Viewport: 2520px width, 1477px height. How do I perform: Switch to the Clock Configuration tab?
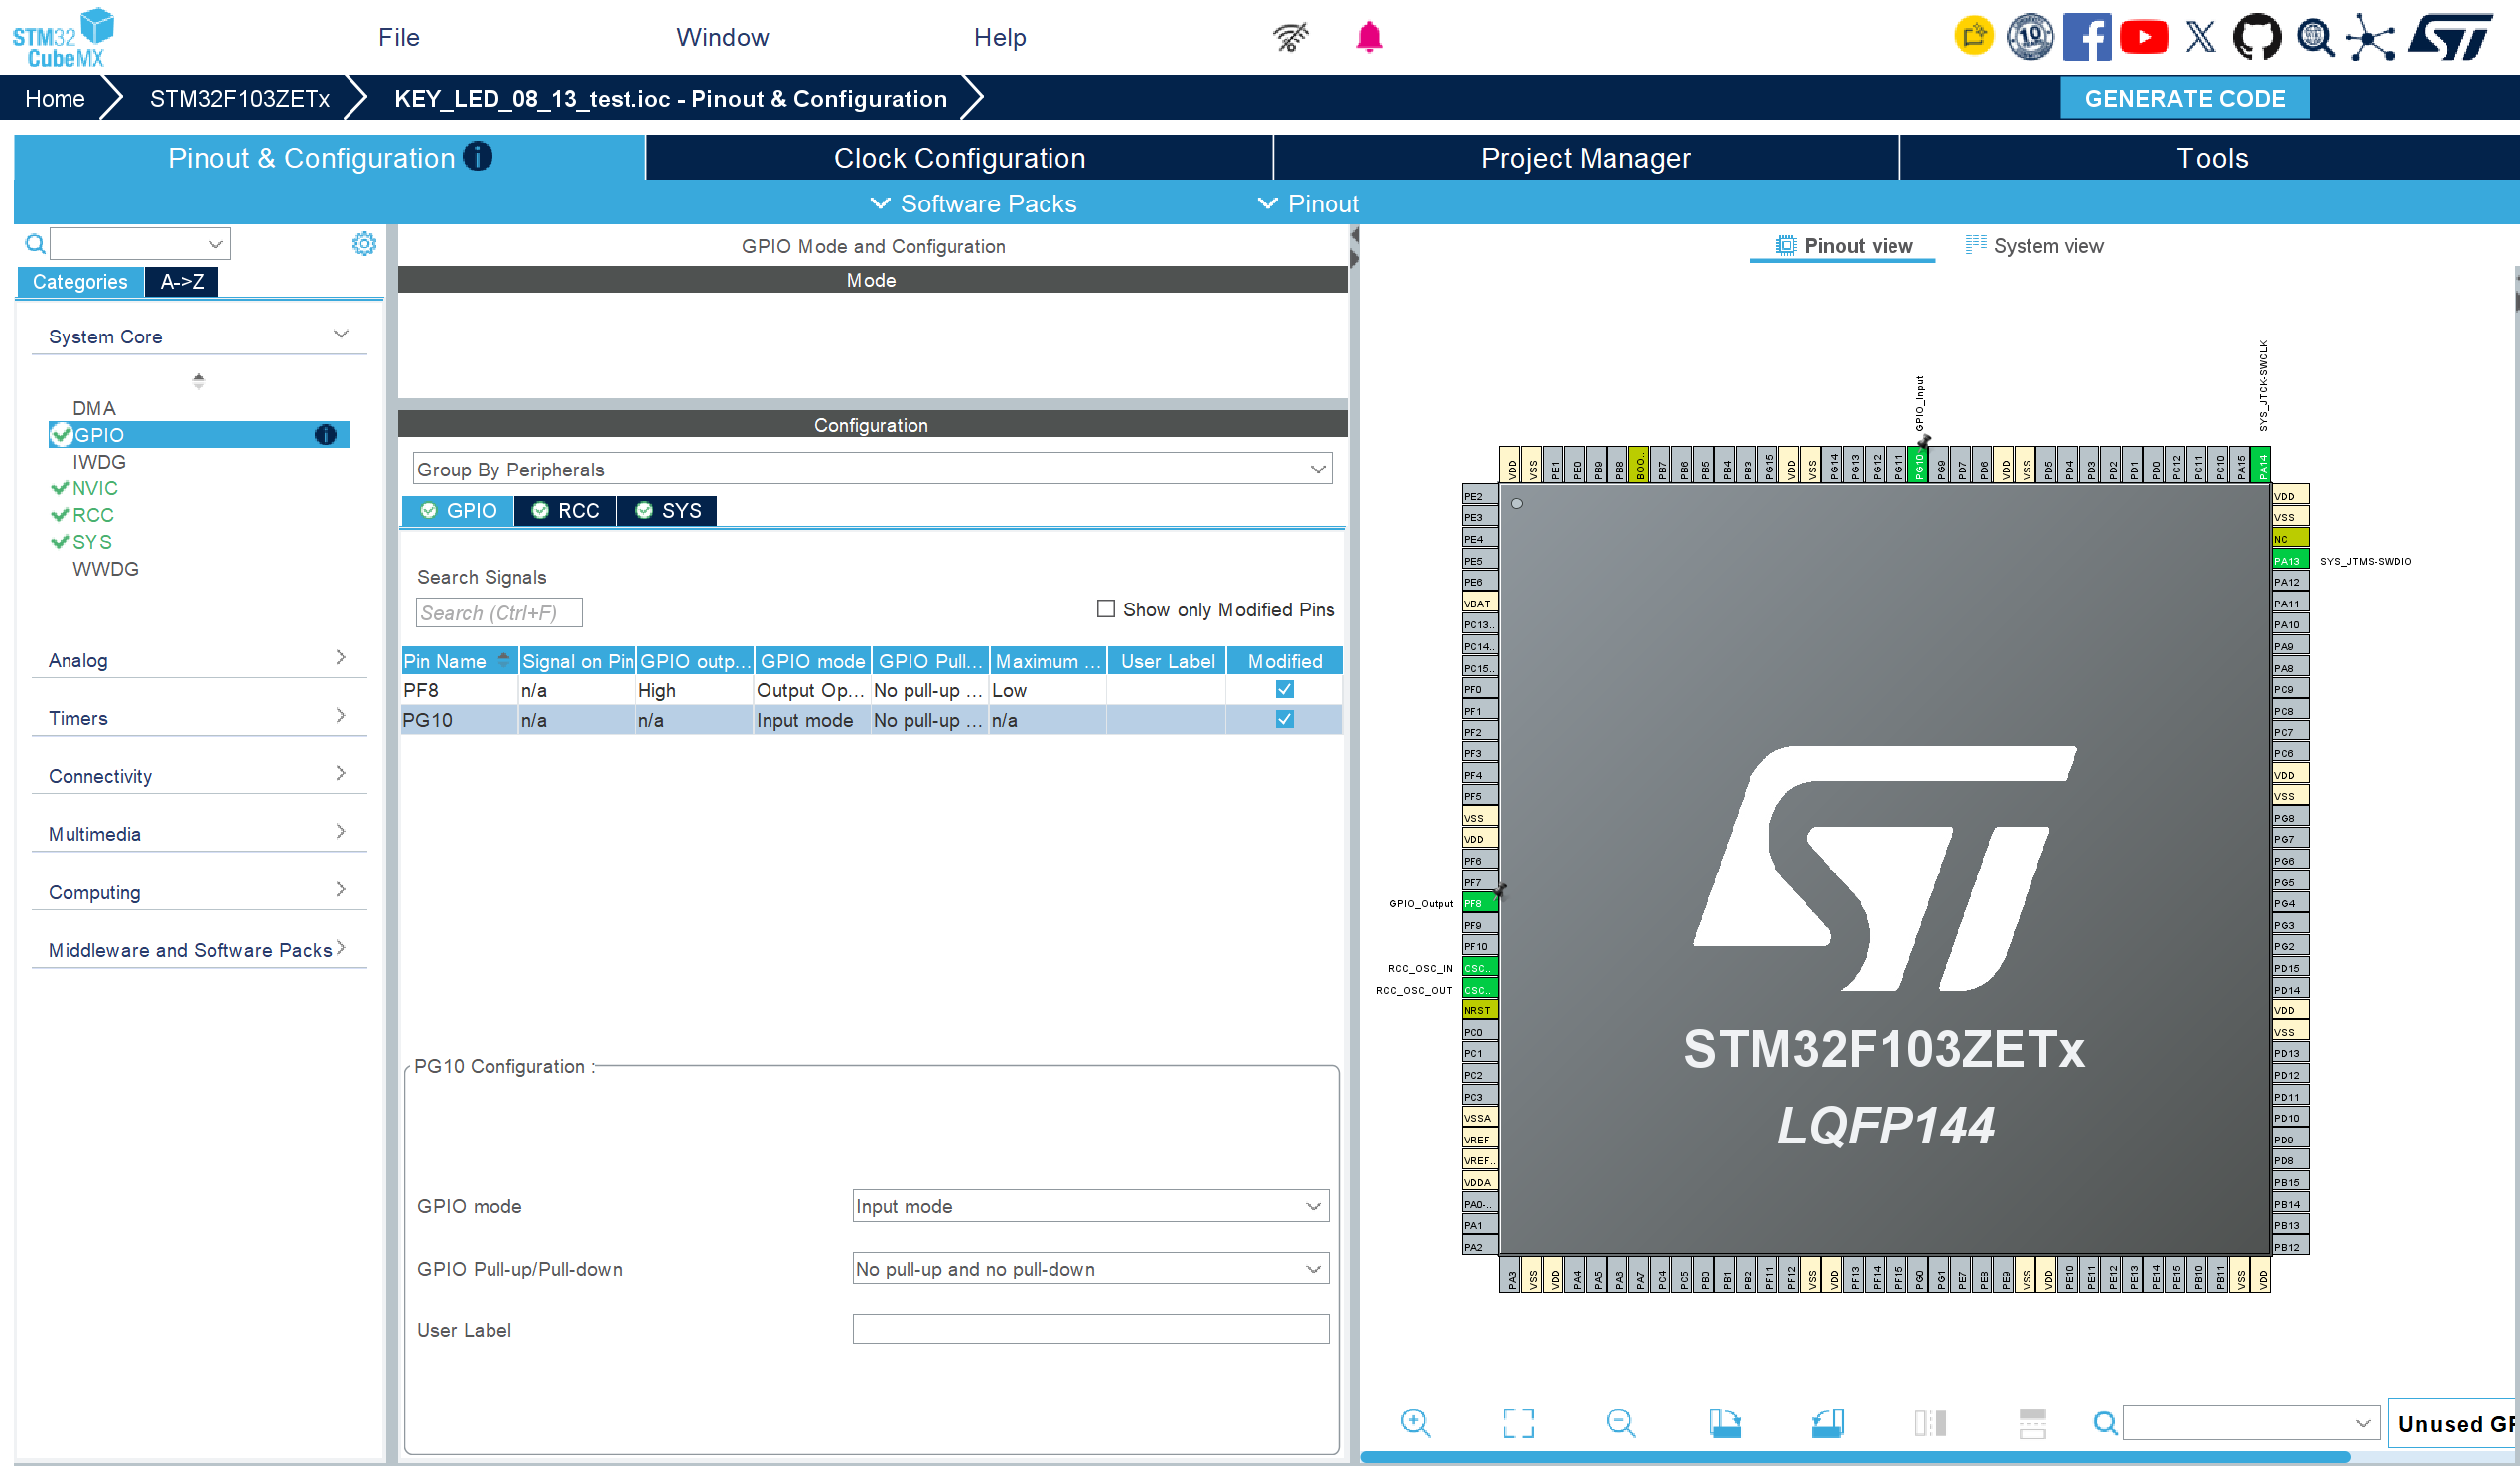pos(959,158)
